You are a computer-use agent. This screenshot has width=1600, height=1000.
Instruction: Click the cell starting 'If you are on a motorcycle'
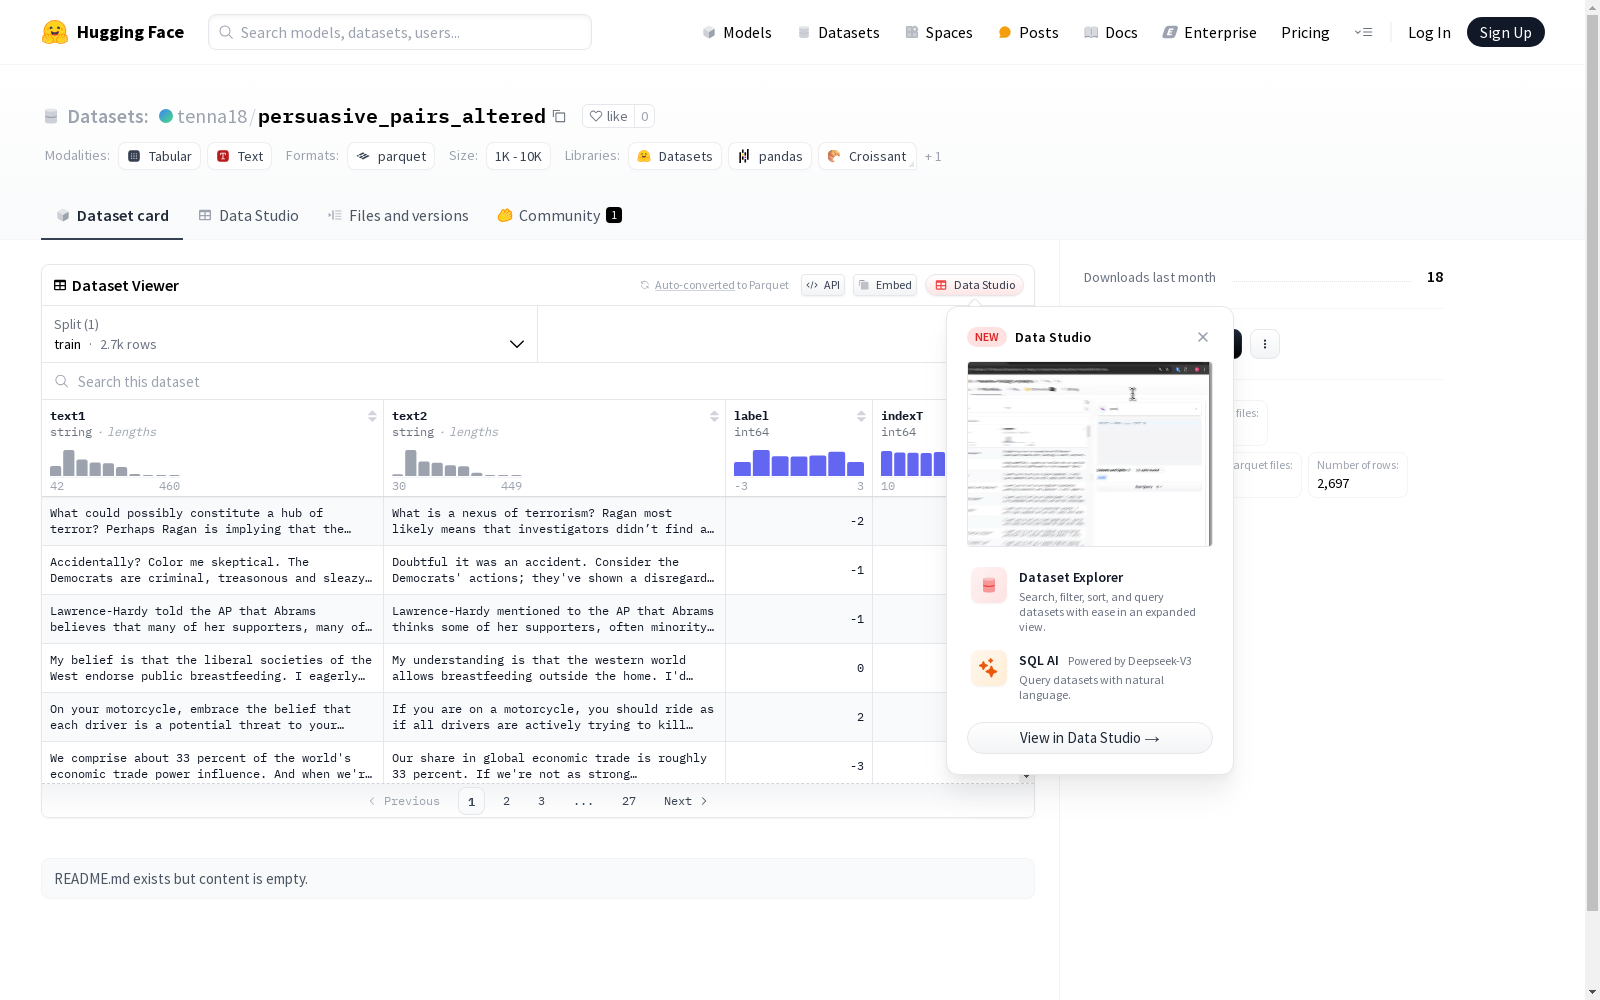[554, 717]
